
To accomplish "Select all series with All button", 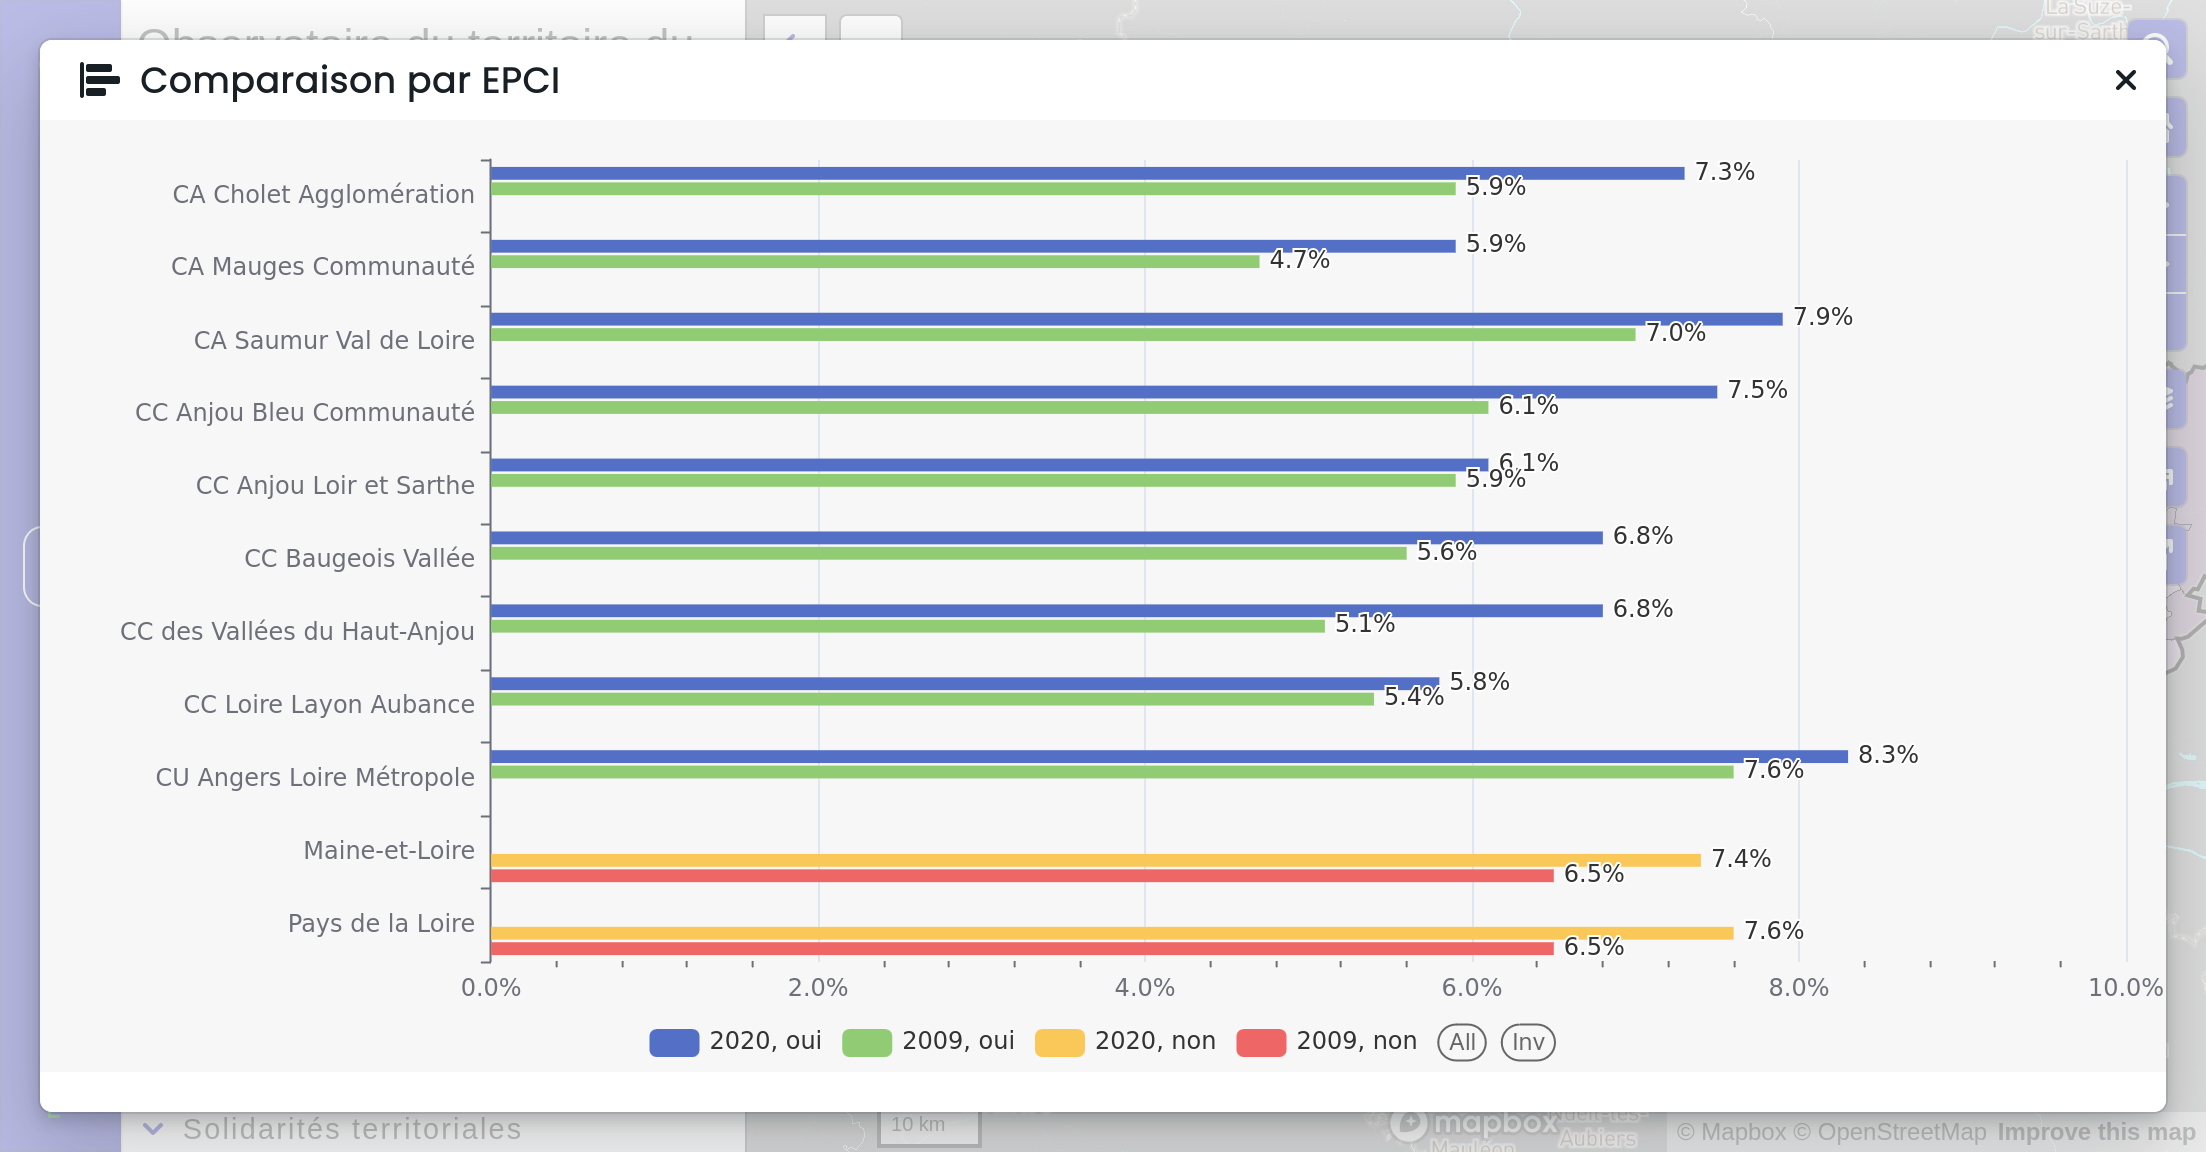I will coord(1462,1042).
